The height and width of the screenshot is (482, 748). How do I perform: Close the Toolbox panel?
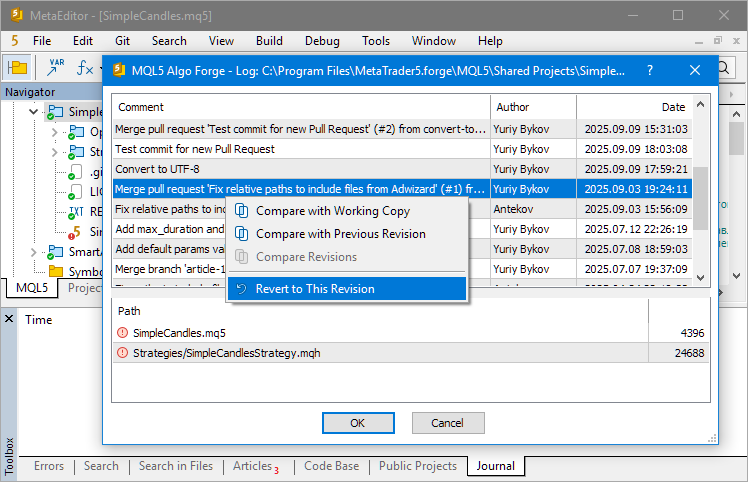click(9, 318)
